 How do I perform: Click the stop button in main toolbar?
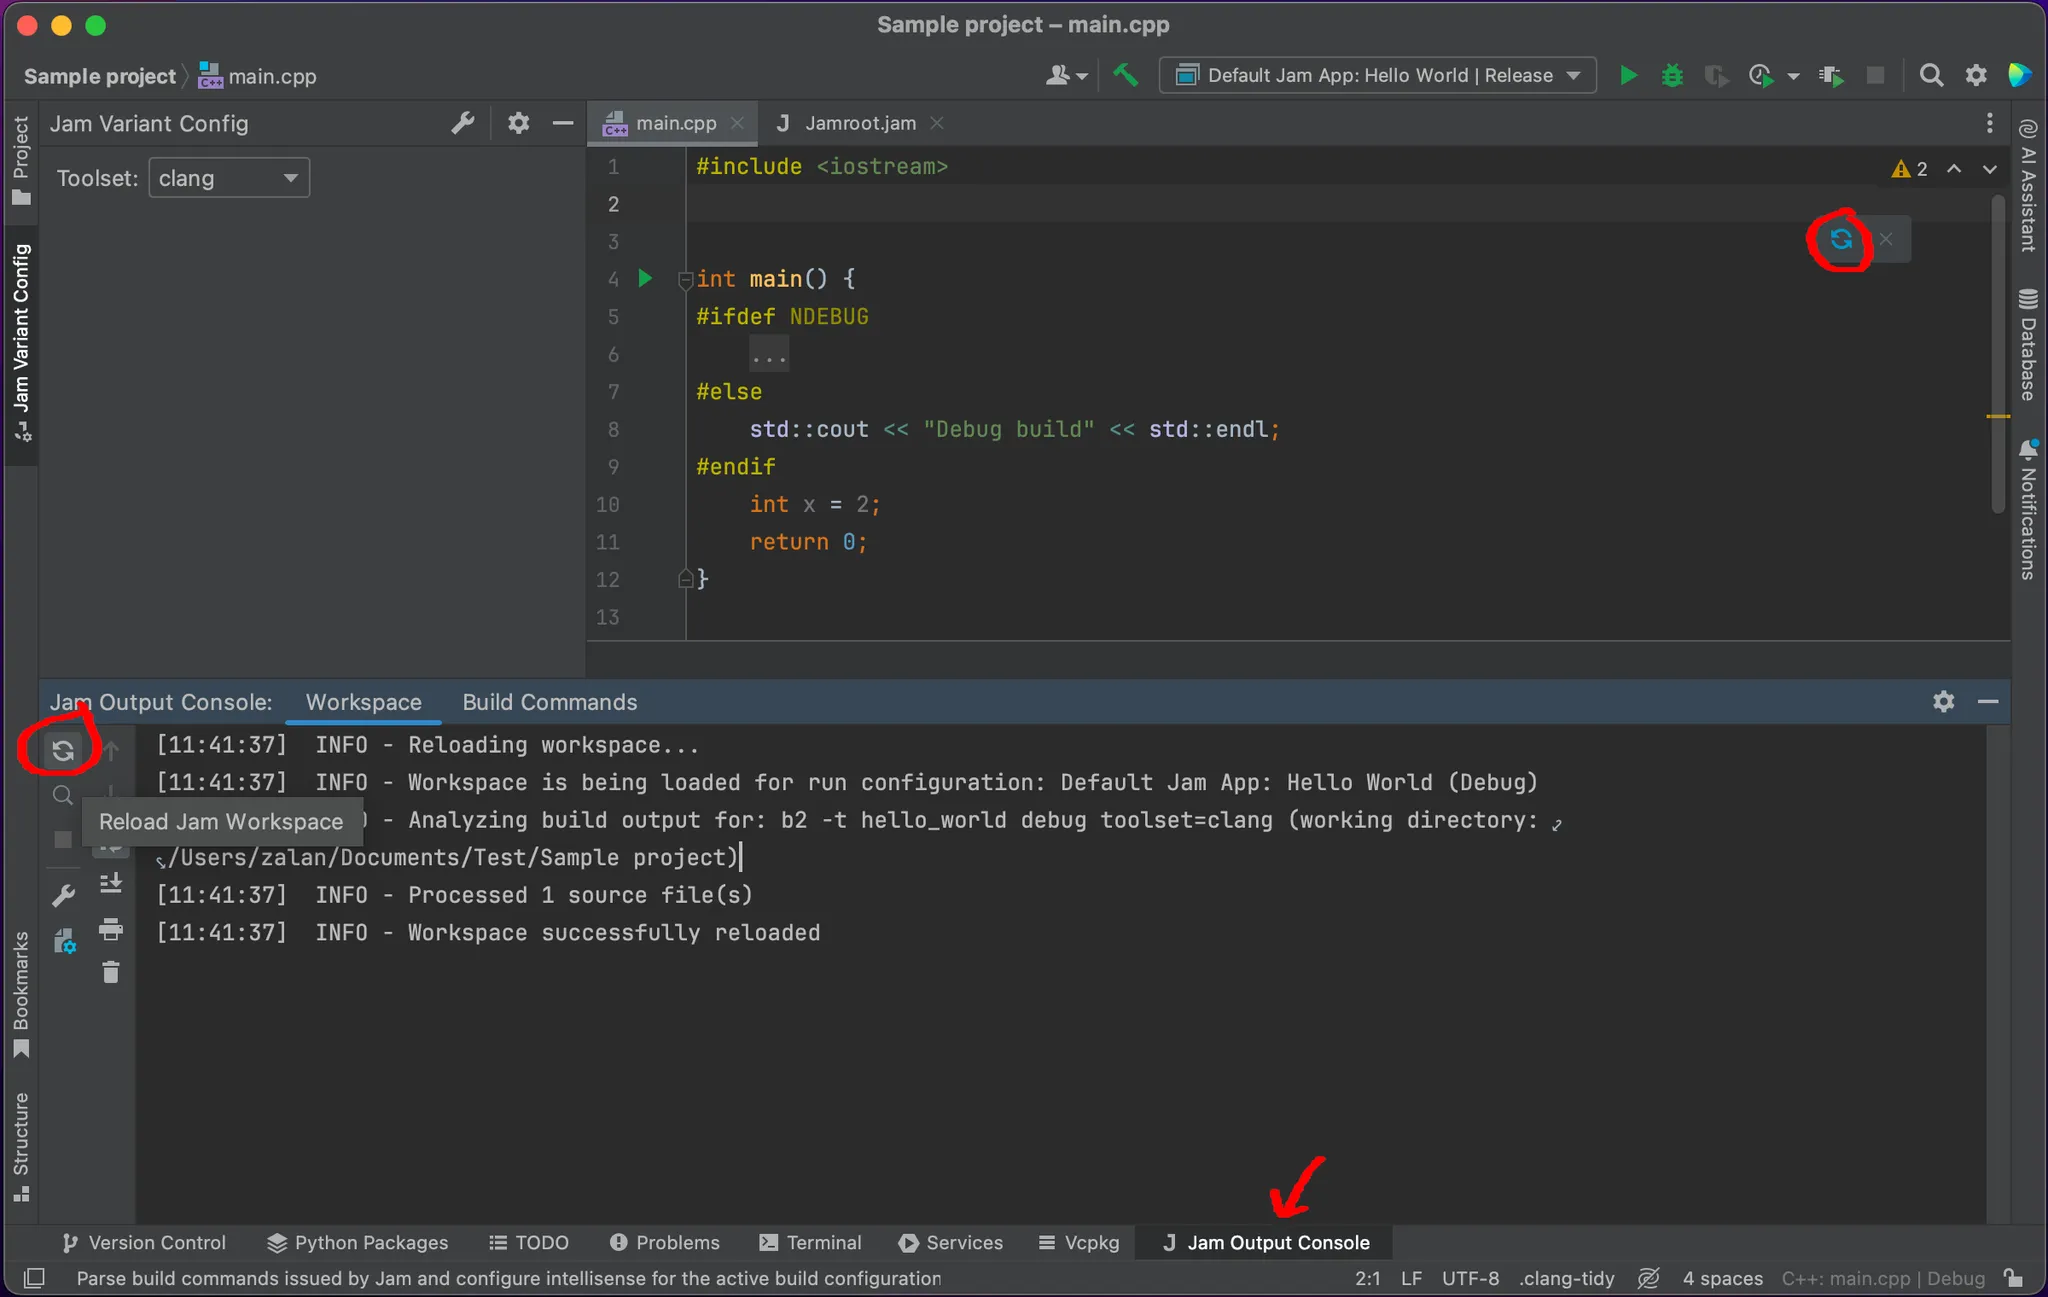point(1876,75)
